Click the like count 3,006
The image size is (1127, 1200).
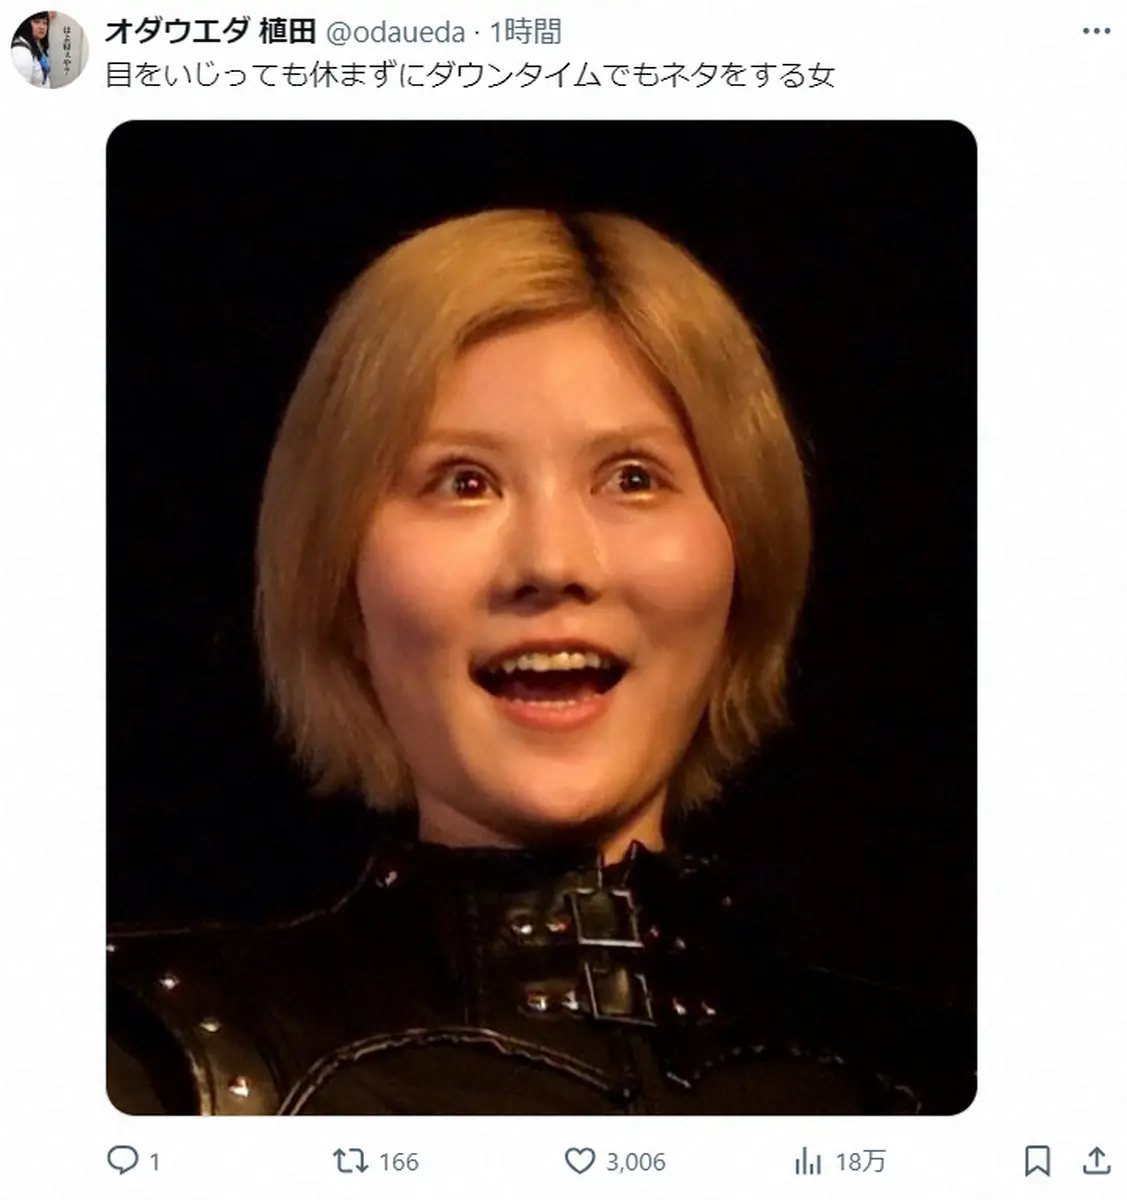tap(636, 1161)
